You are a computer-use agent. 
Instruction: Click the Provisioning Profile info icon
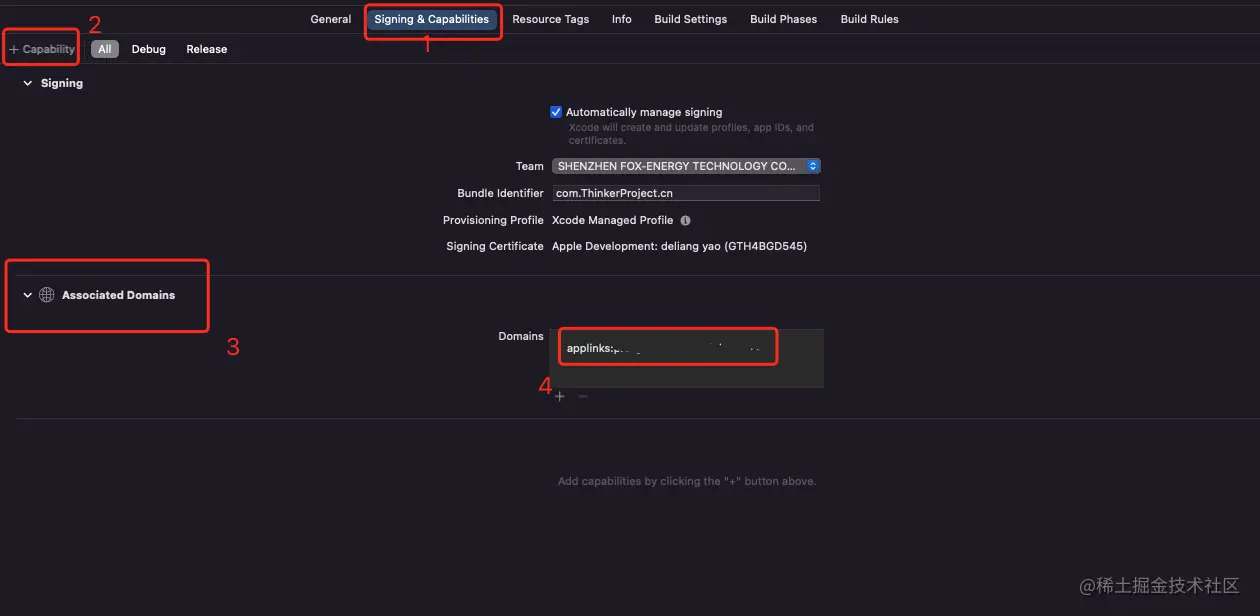pyautogui.click(x=685, y=220)
